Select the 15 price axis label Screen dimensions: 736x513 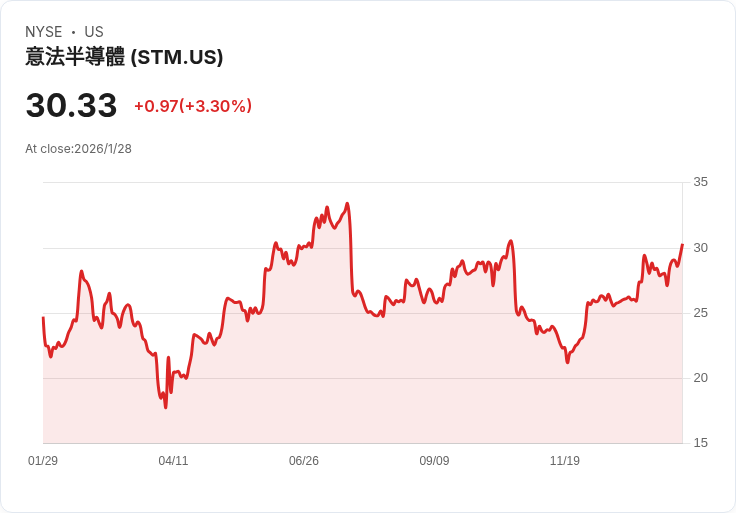click(701, 443)
